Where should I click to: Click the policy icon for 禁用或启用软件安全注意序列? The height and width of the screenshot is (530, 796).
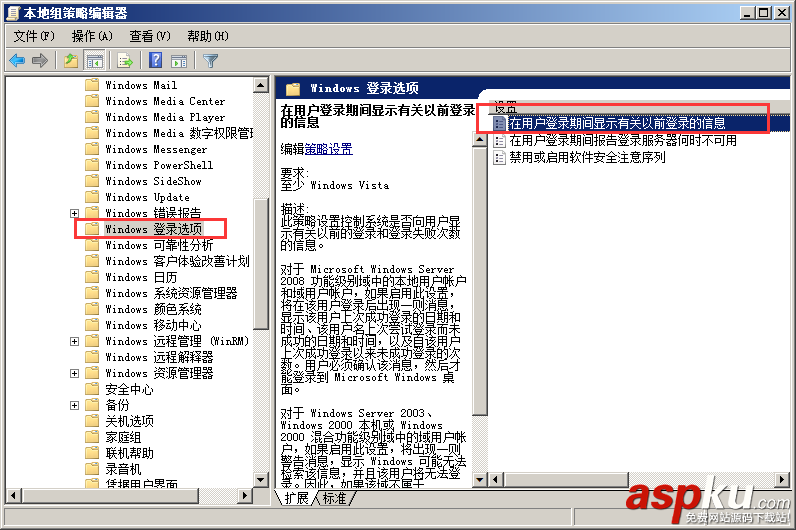point(500,157)
